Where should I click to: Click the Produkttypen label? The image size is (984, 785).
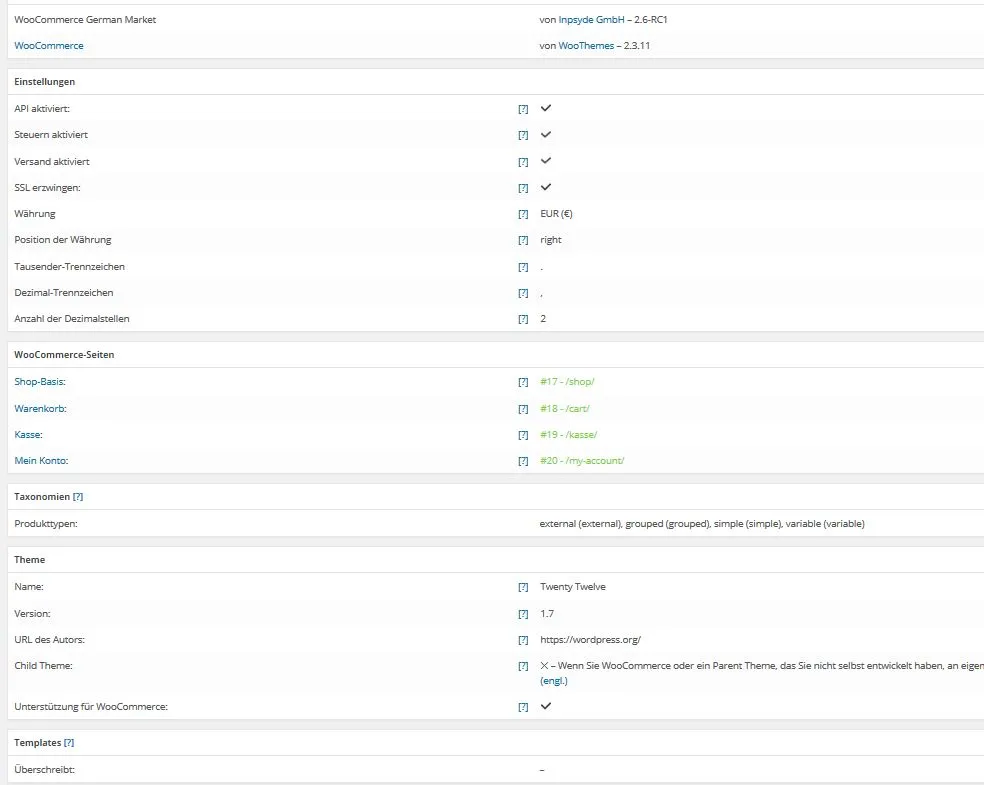pyautogui.click(x=46, y=524)
